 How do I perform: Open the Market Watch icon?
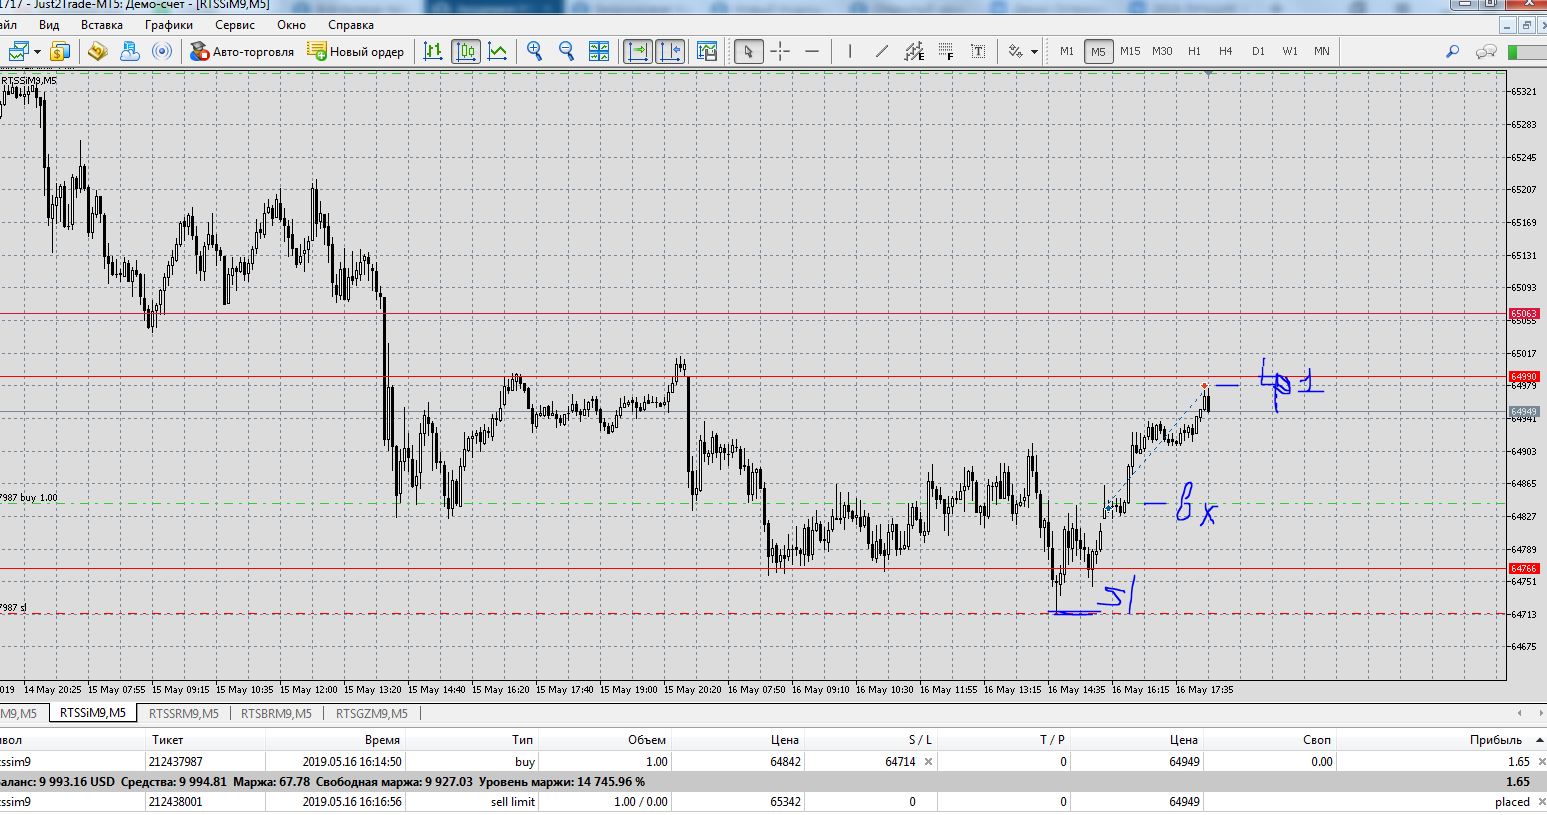97,51
